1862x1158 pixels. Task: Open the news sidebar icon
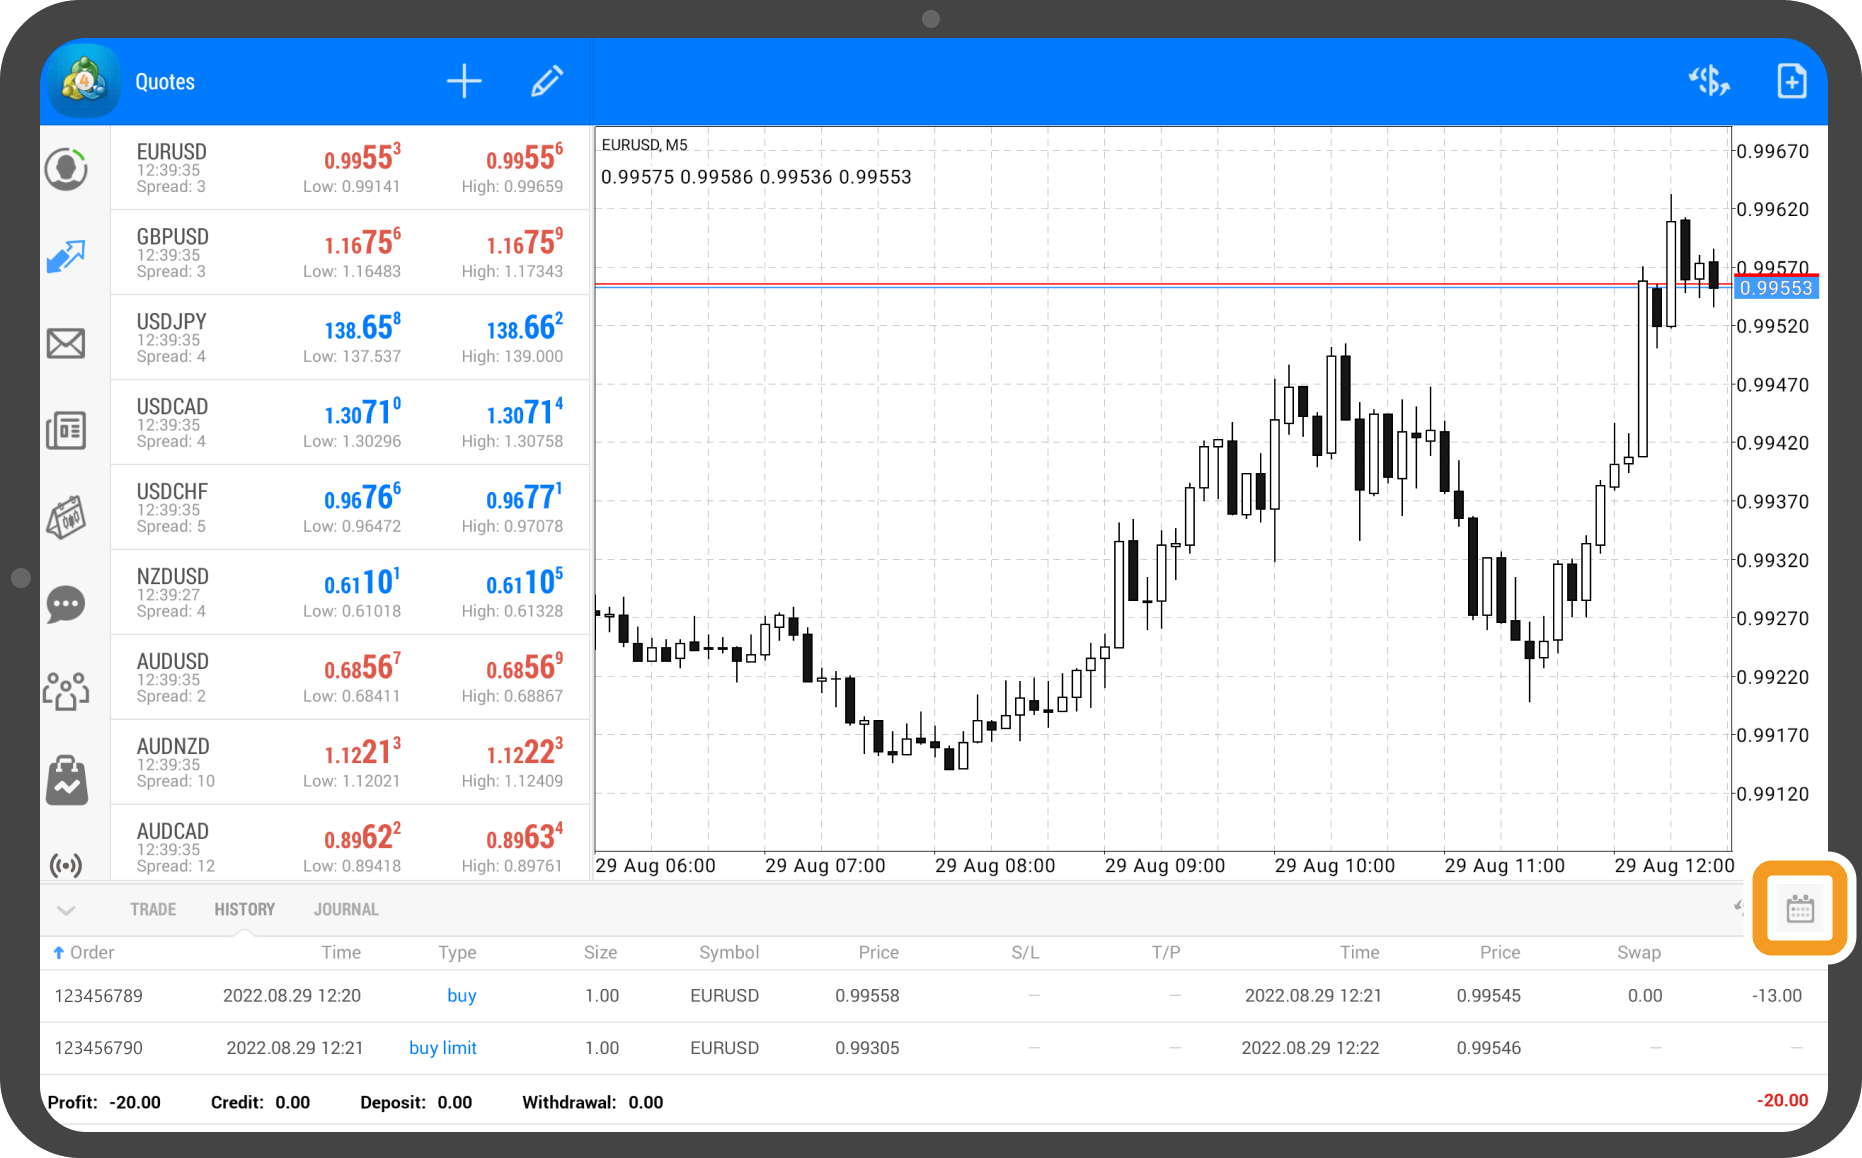66,430
